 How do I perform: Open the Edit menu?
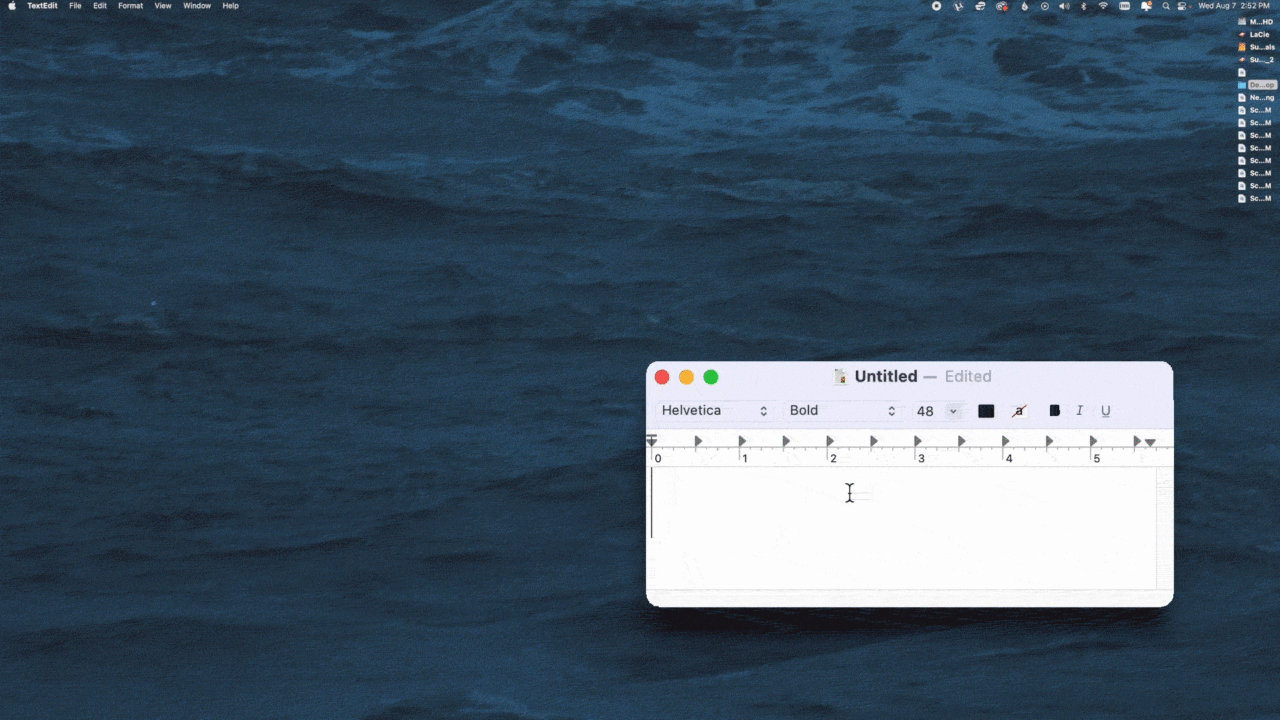[x=100, y=6]
